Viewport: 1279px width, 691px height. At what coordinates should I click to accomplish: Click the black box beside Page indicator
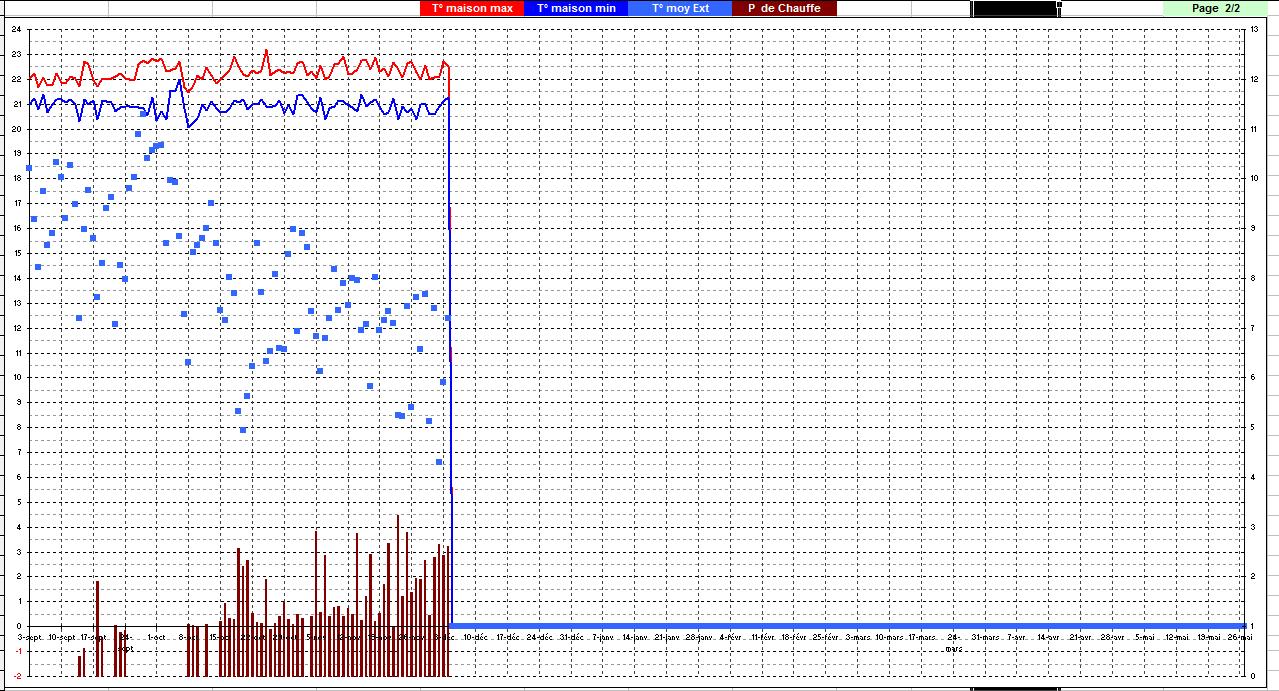(x=1015, y=8)
